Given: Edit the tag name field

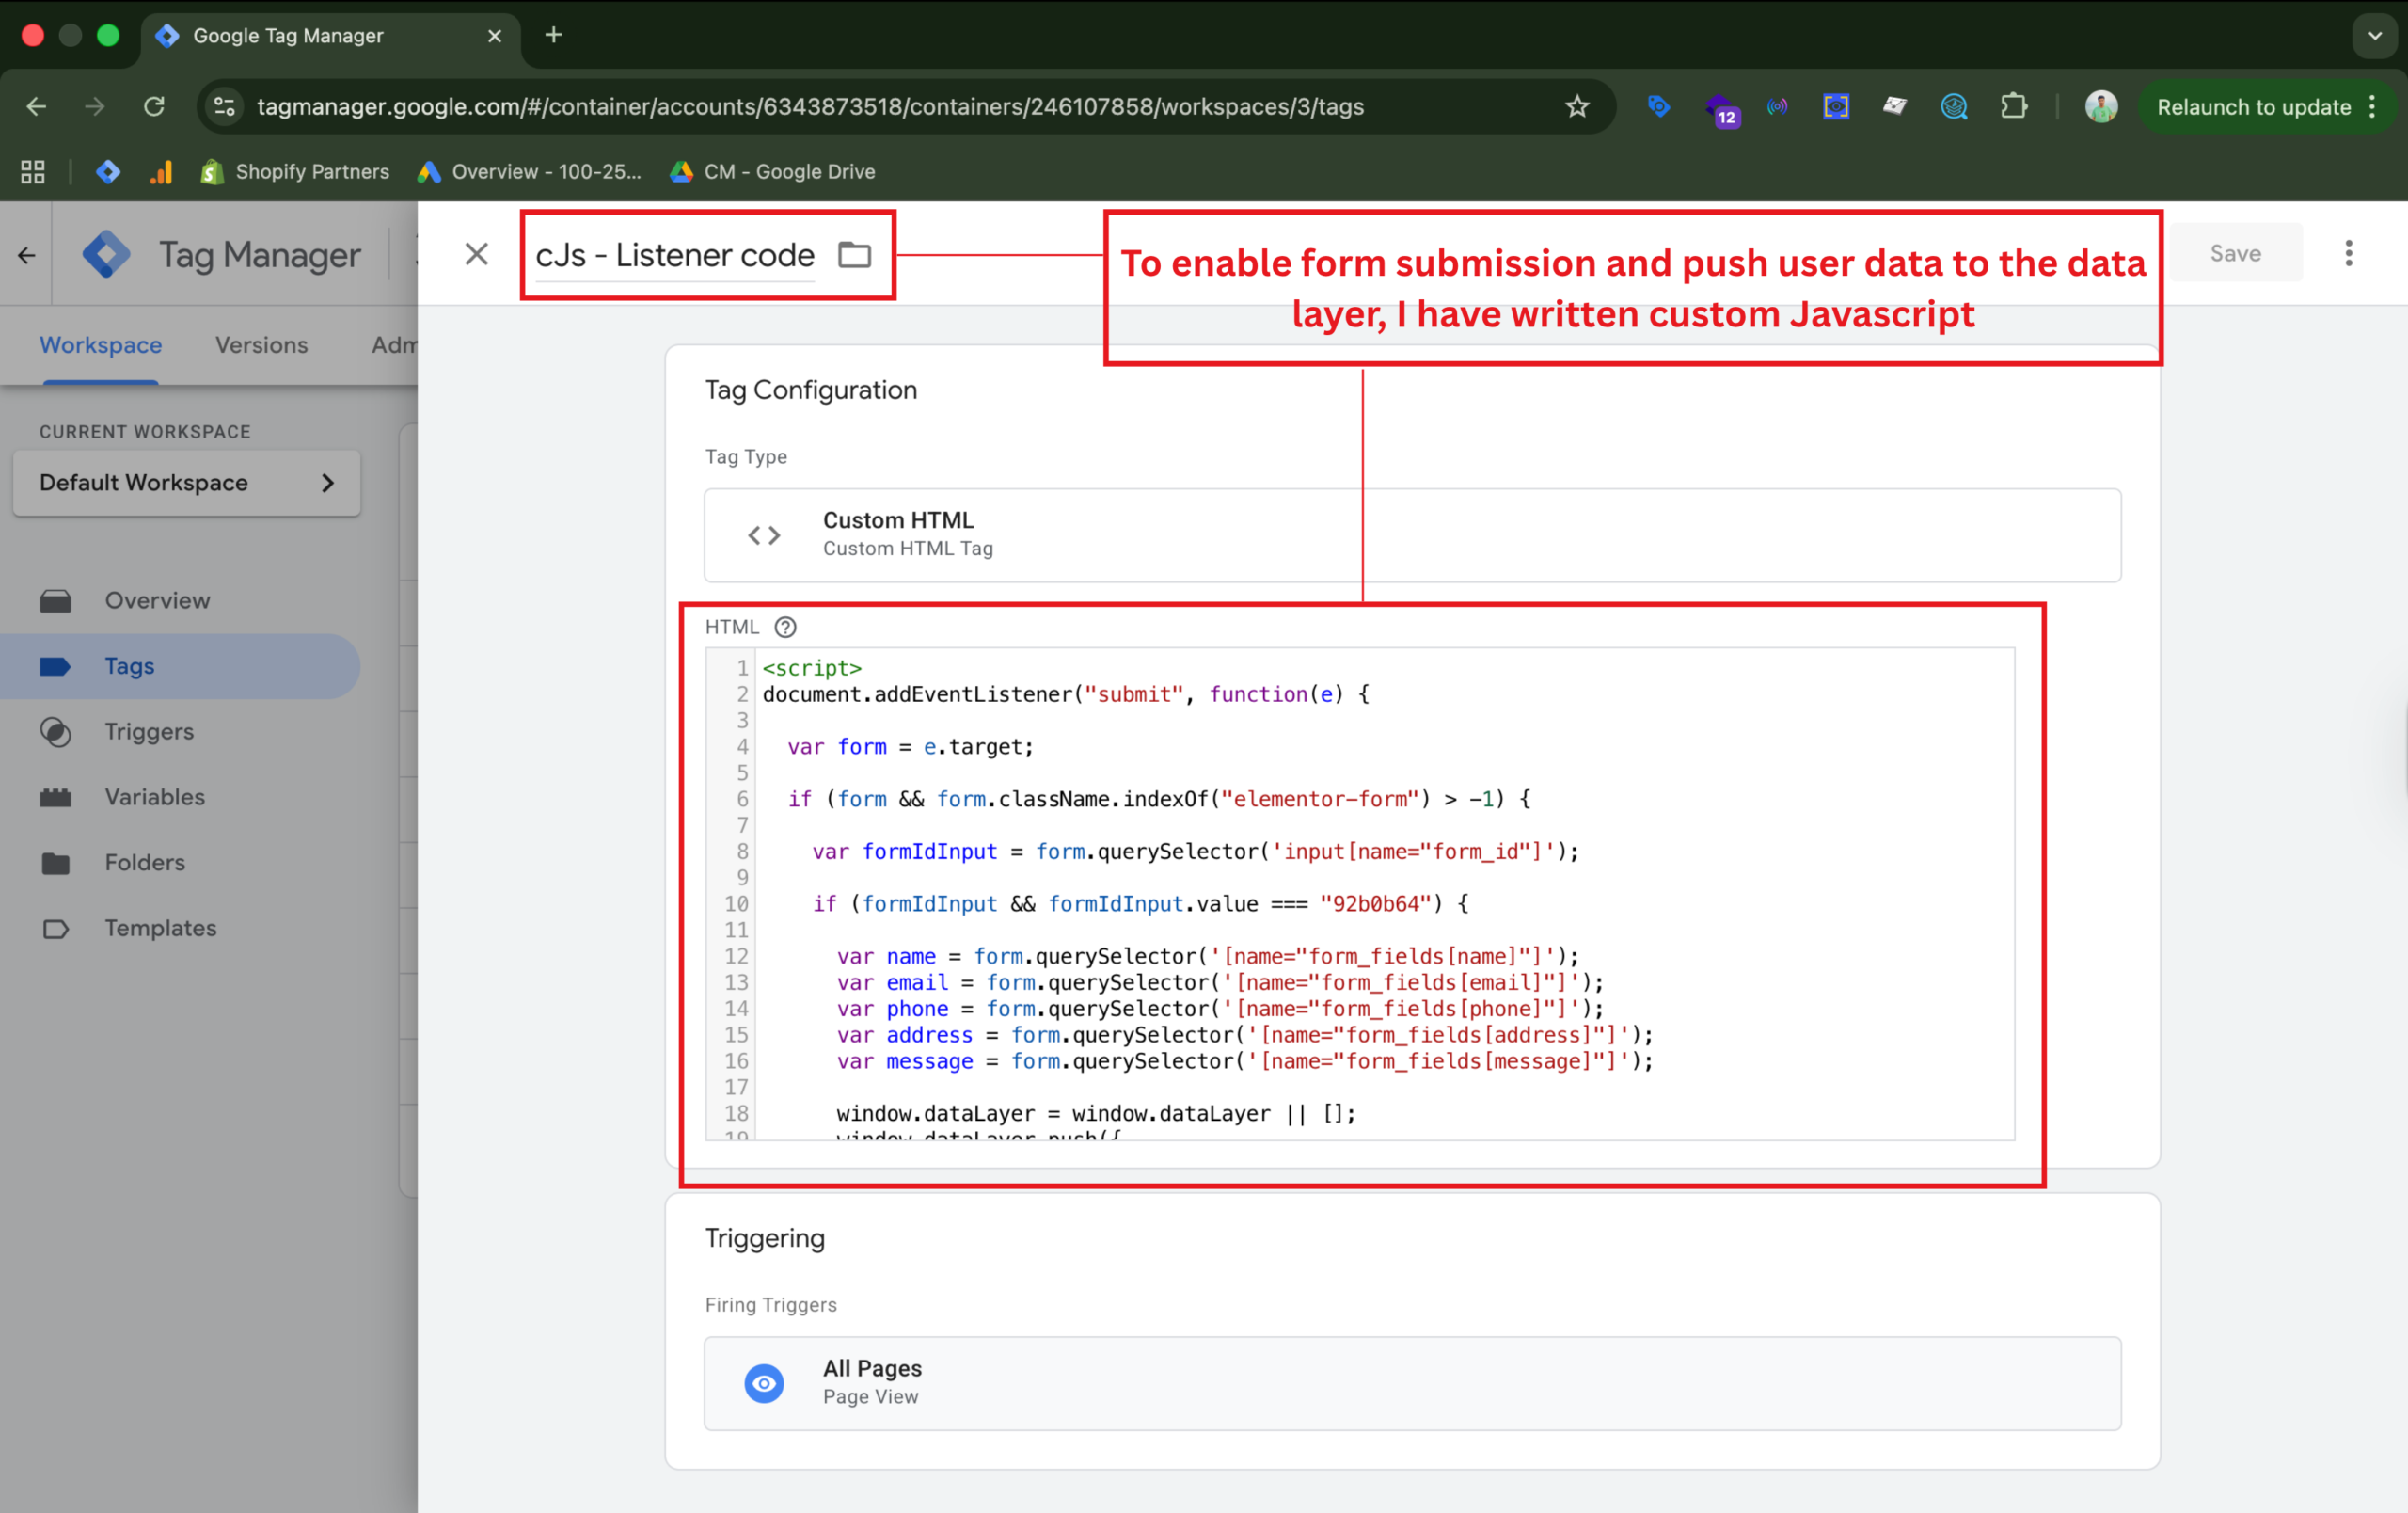Looking at the screenshot, I should tap(675, 255).
